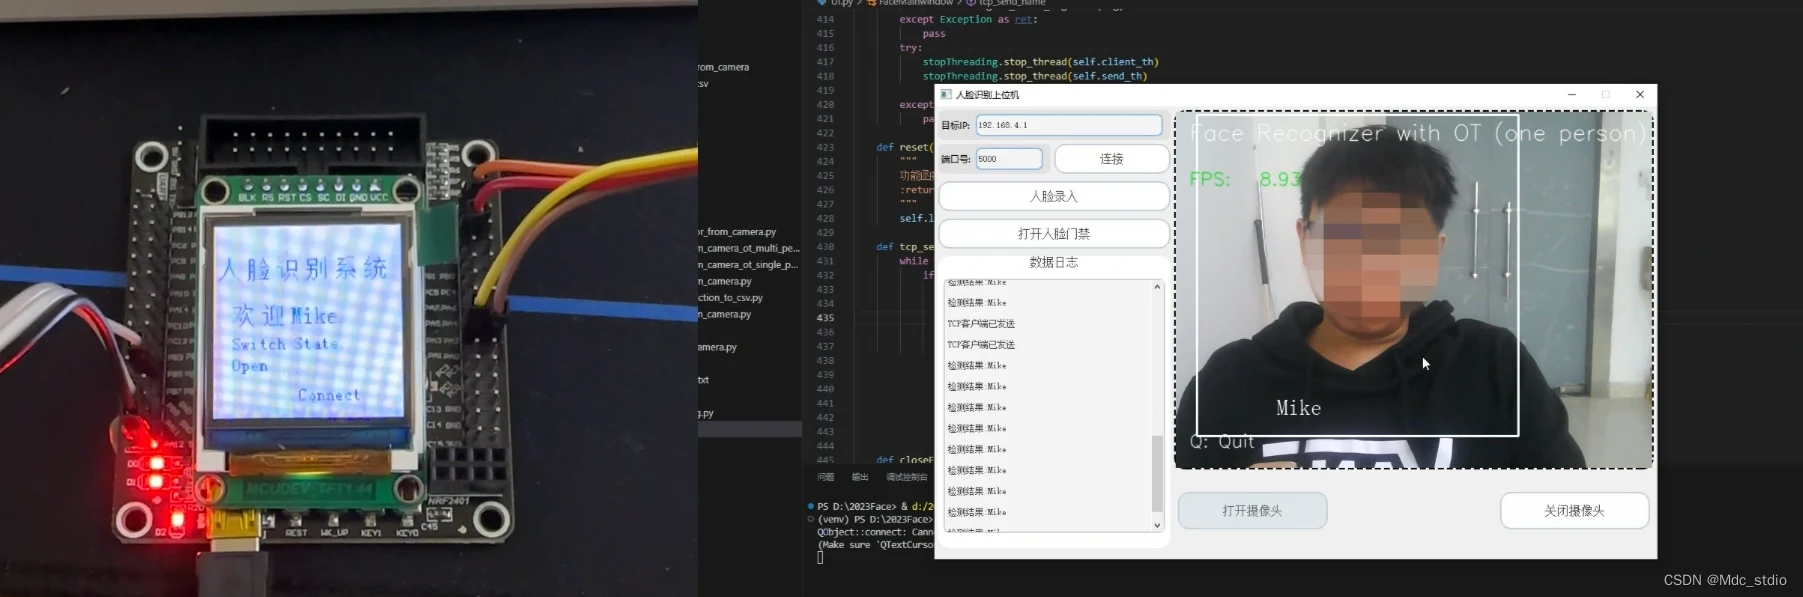Open the camera_ot_single_p… file in the explorer
Viewport: 1803px width, 597px height.
749,265
